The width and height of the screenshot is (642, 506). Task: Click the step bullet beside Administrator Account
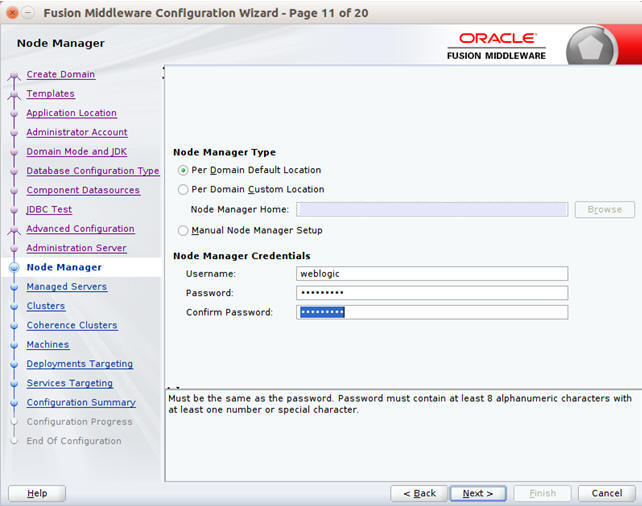point(14,133)
